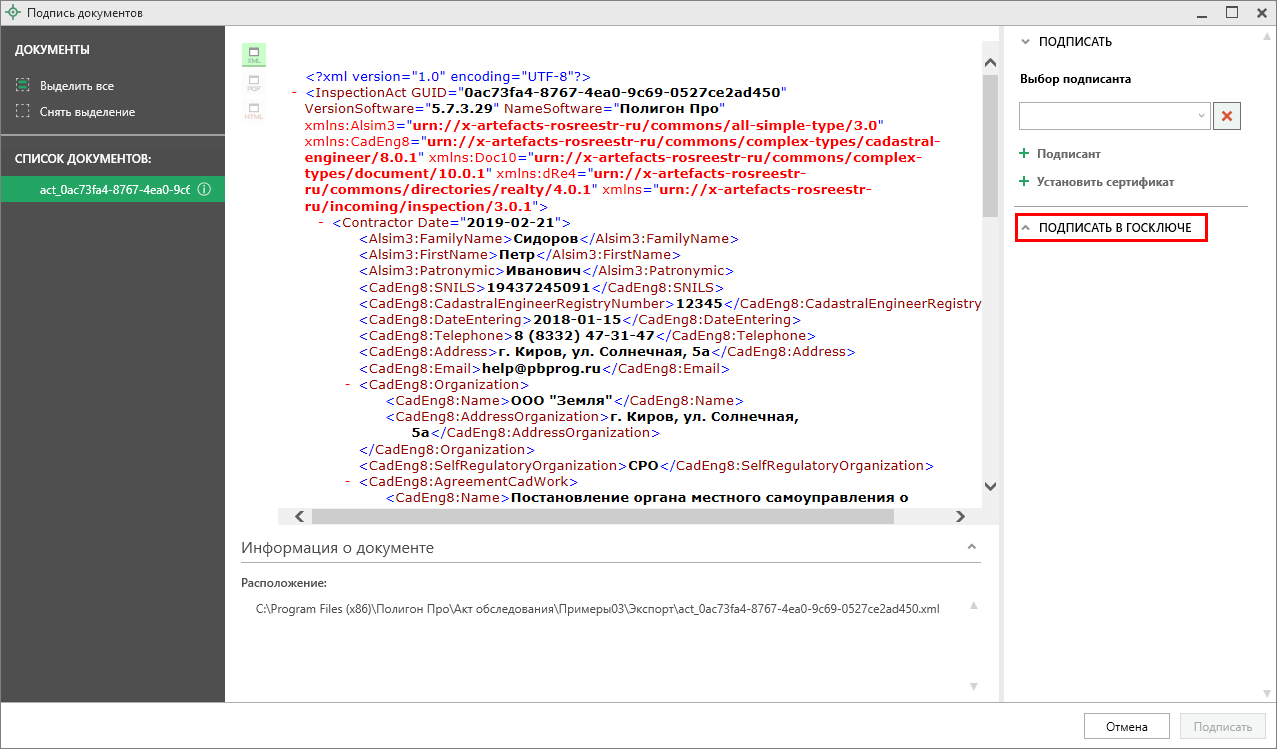
Task: Clear the selected signer with red X
Action: click(1227, 116)
